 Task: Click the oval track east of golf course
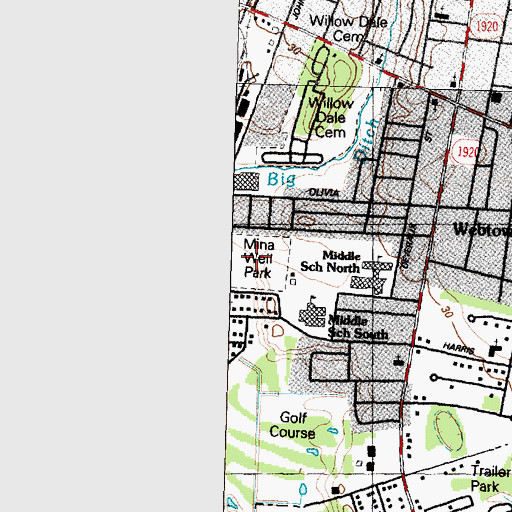(449, 431)
